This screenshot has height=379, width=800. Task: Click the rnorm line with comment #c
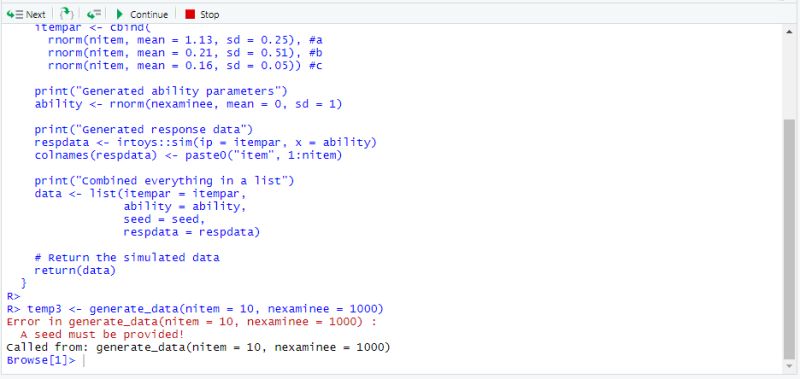pos(185,65)
